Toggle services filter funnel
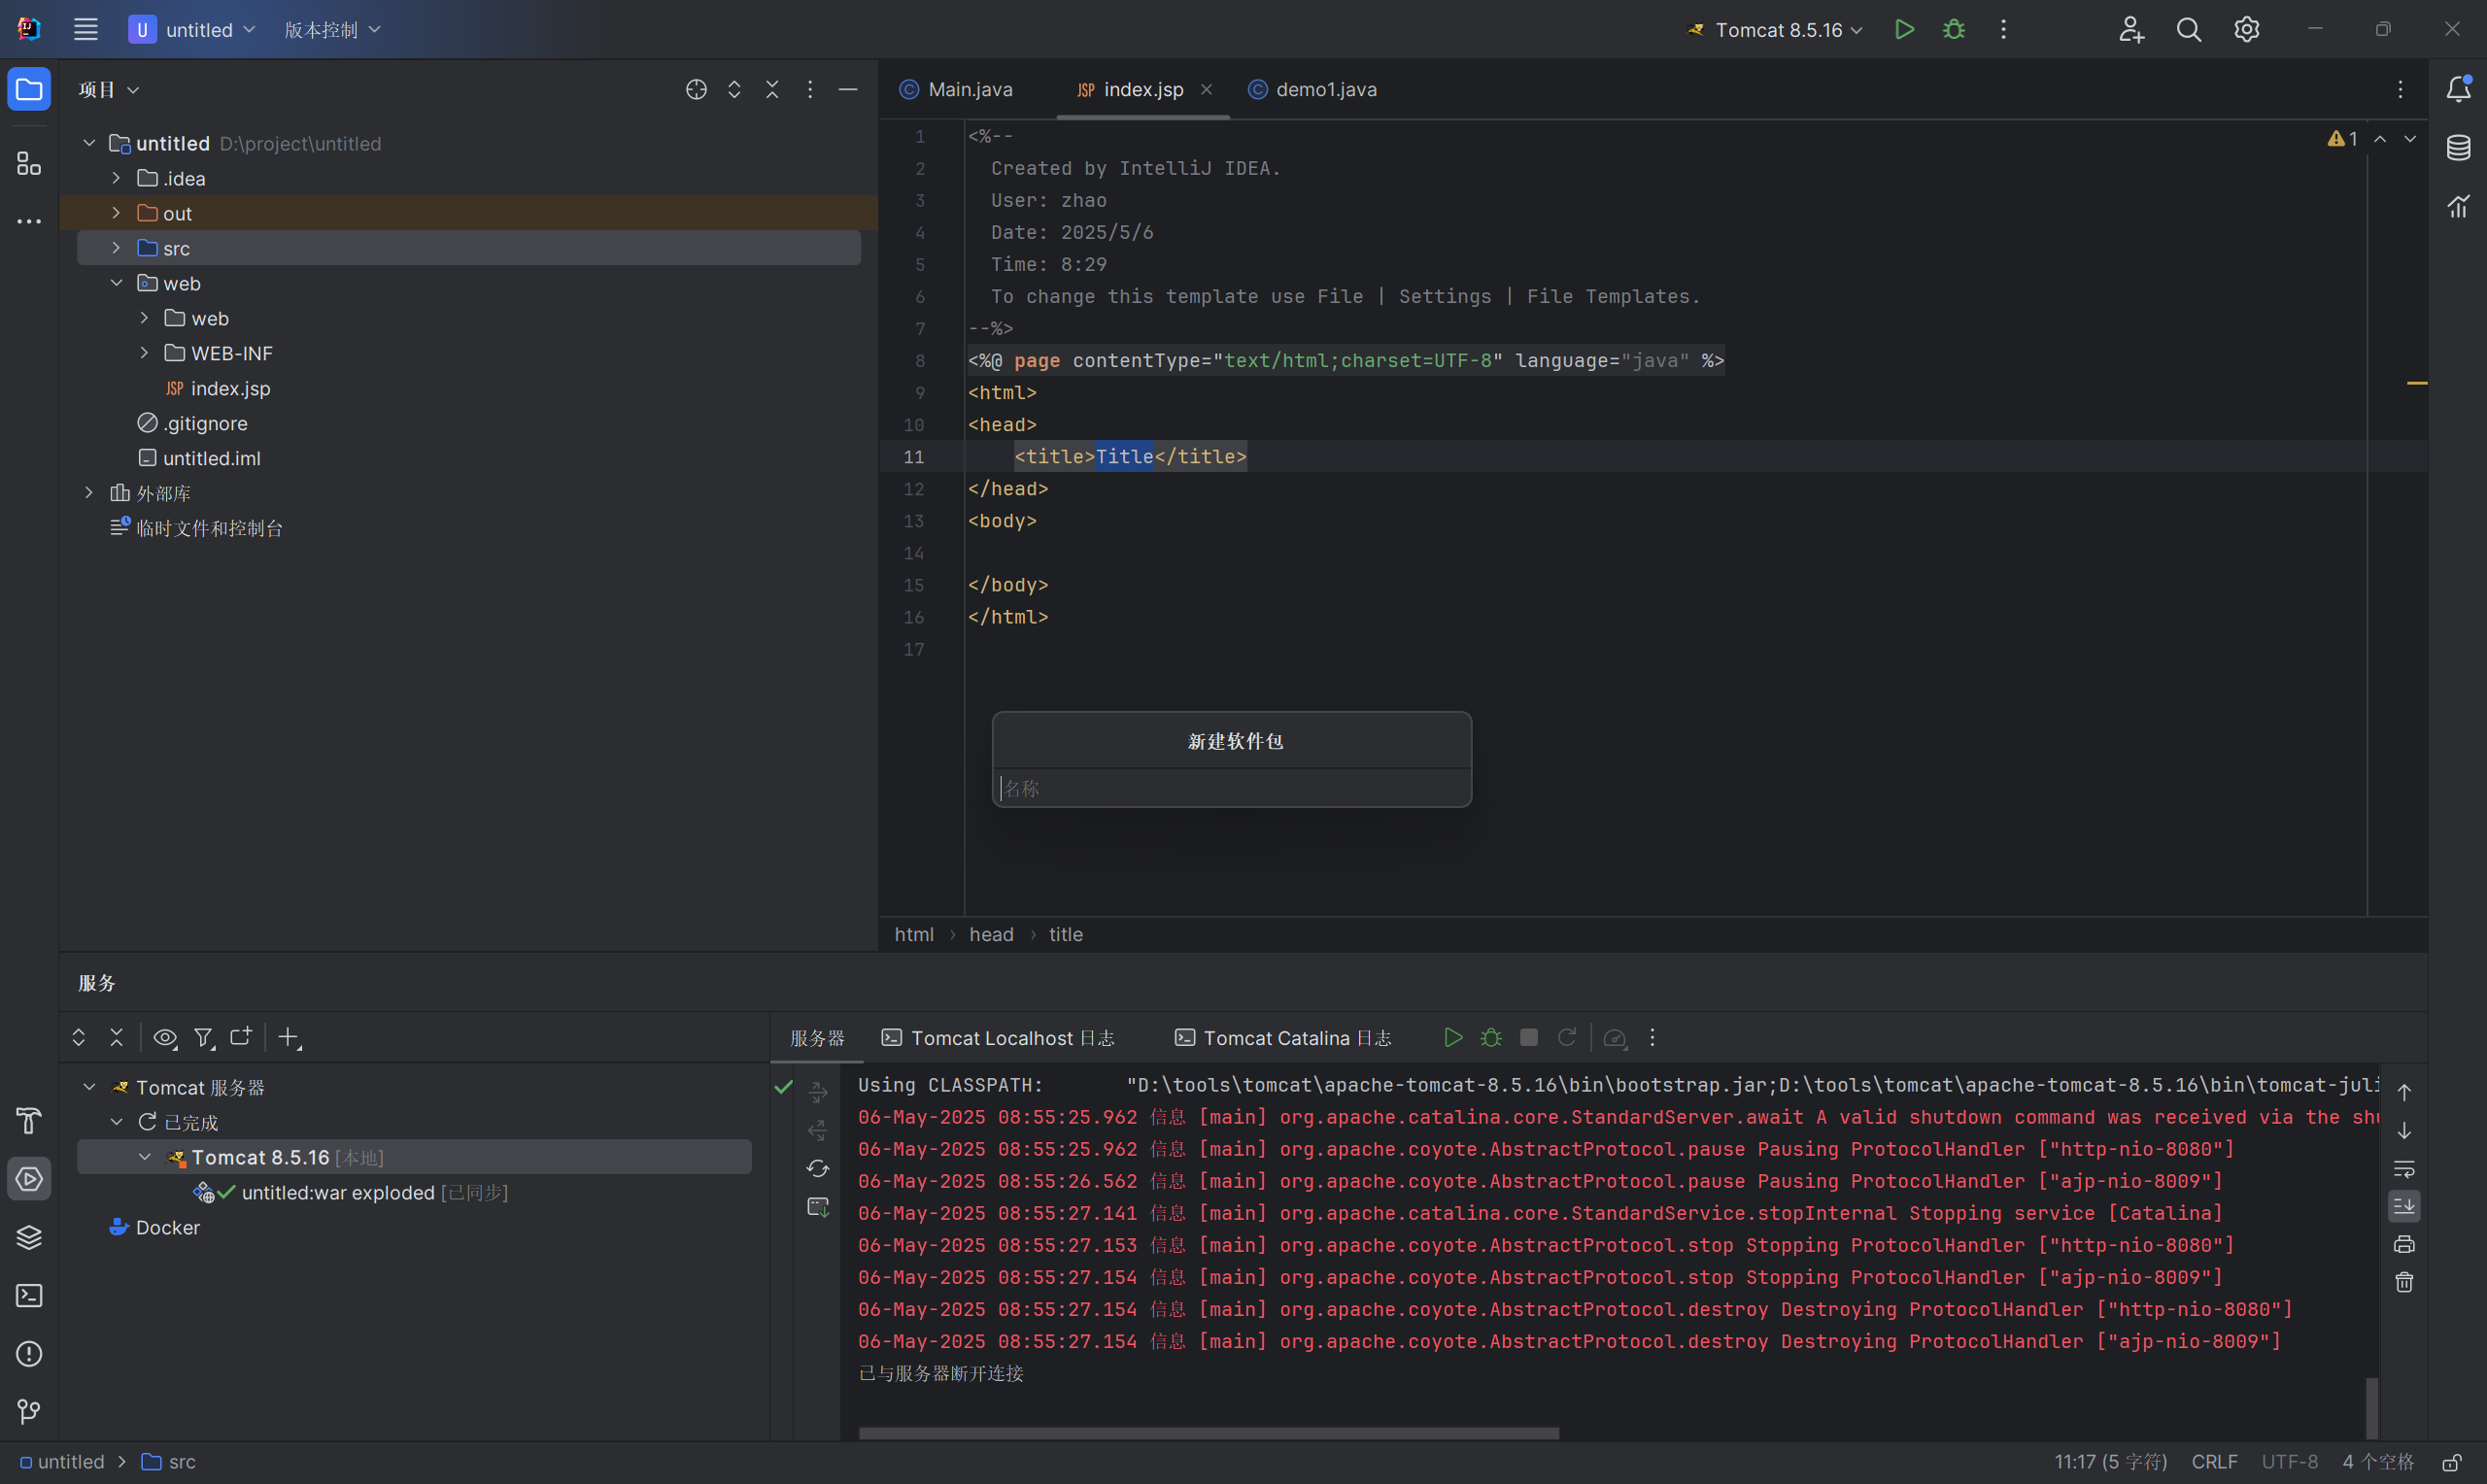This screenshot has height=1484, width=2487. [203, 1037]
